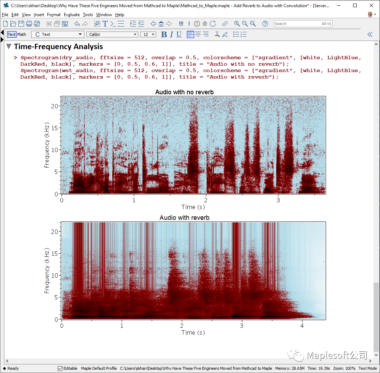Copy selection with the copy icon
This screenshot has width=380, height=373.
point(57,24)
